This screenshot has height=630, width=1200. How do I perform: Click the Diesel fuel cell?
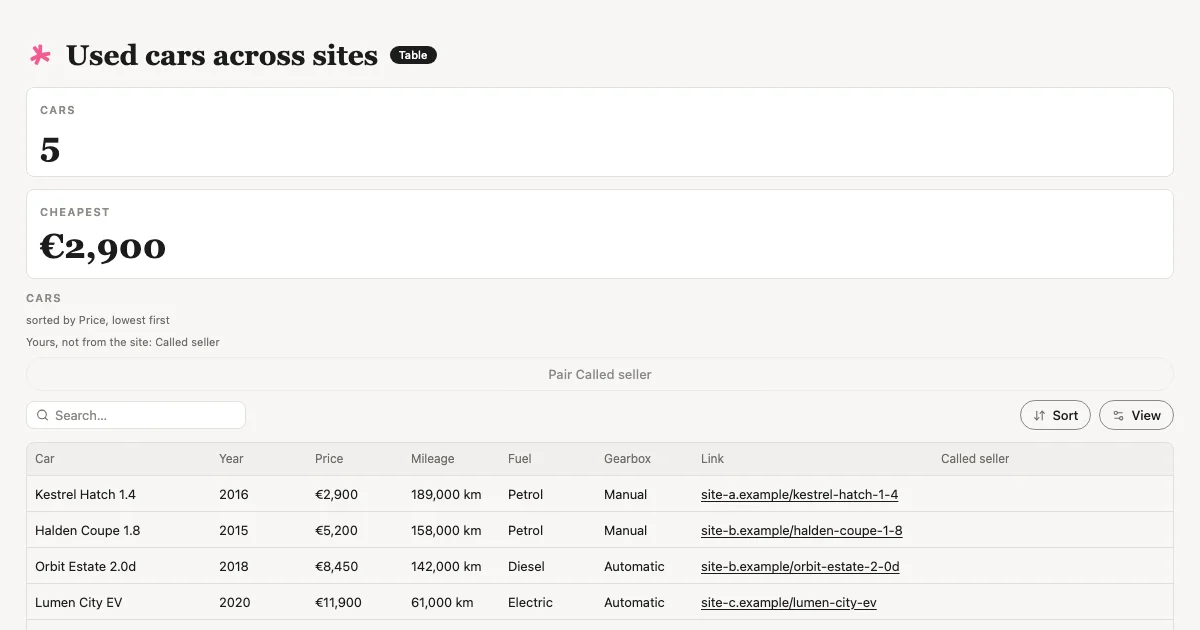[526, 566]
